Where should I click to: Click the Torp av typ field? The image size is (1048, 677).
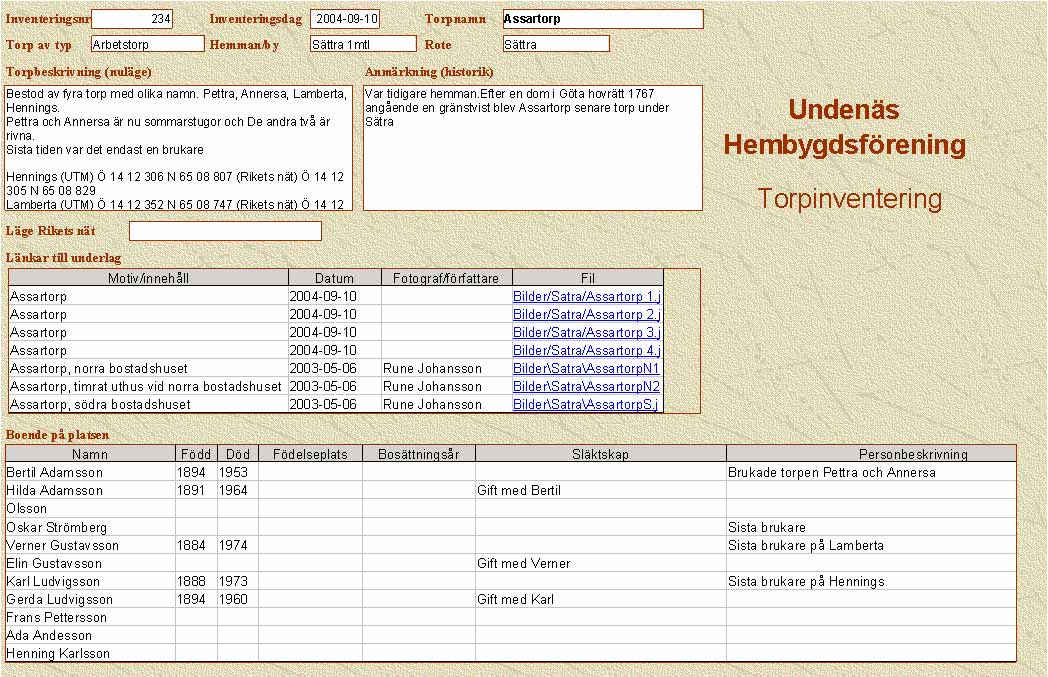pos(147,44)
